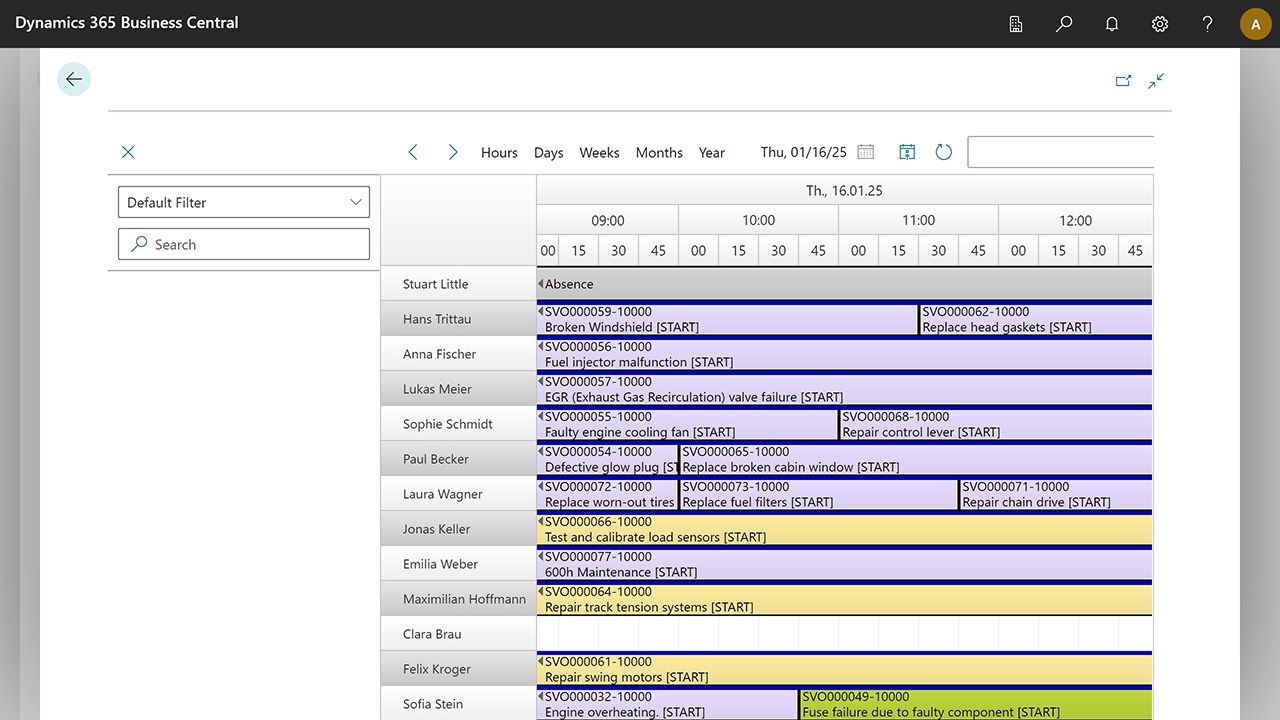
Task: Go to the next period with the right chevron
Action: [452, 151]
